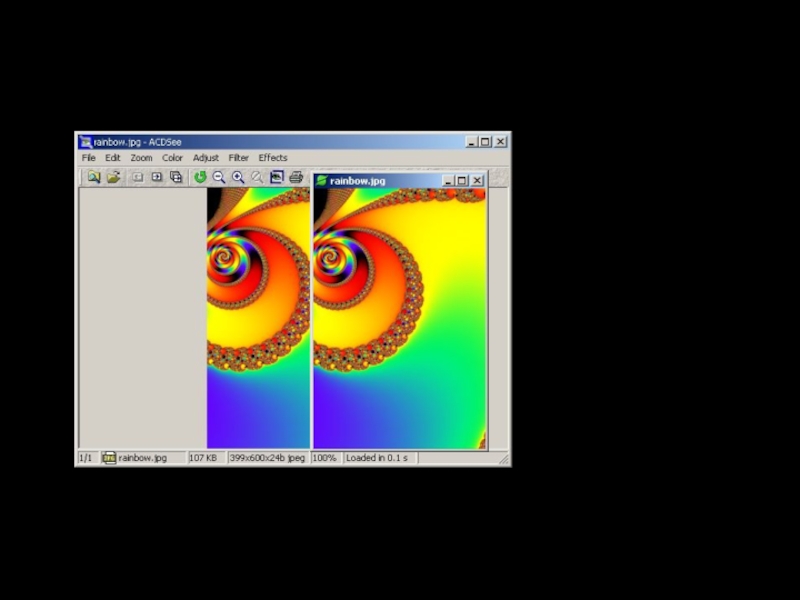
Task: Go to previous image toolbar icon
Action: (137, 177)
